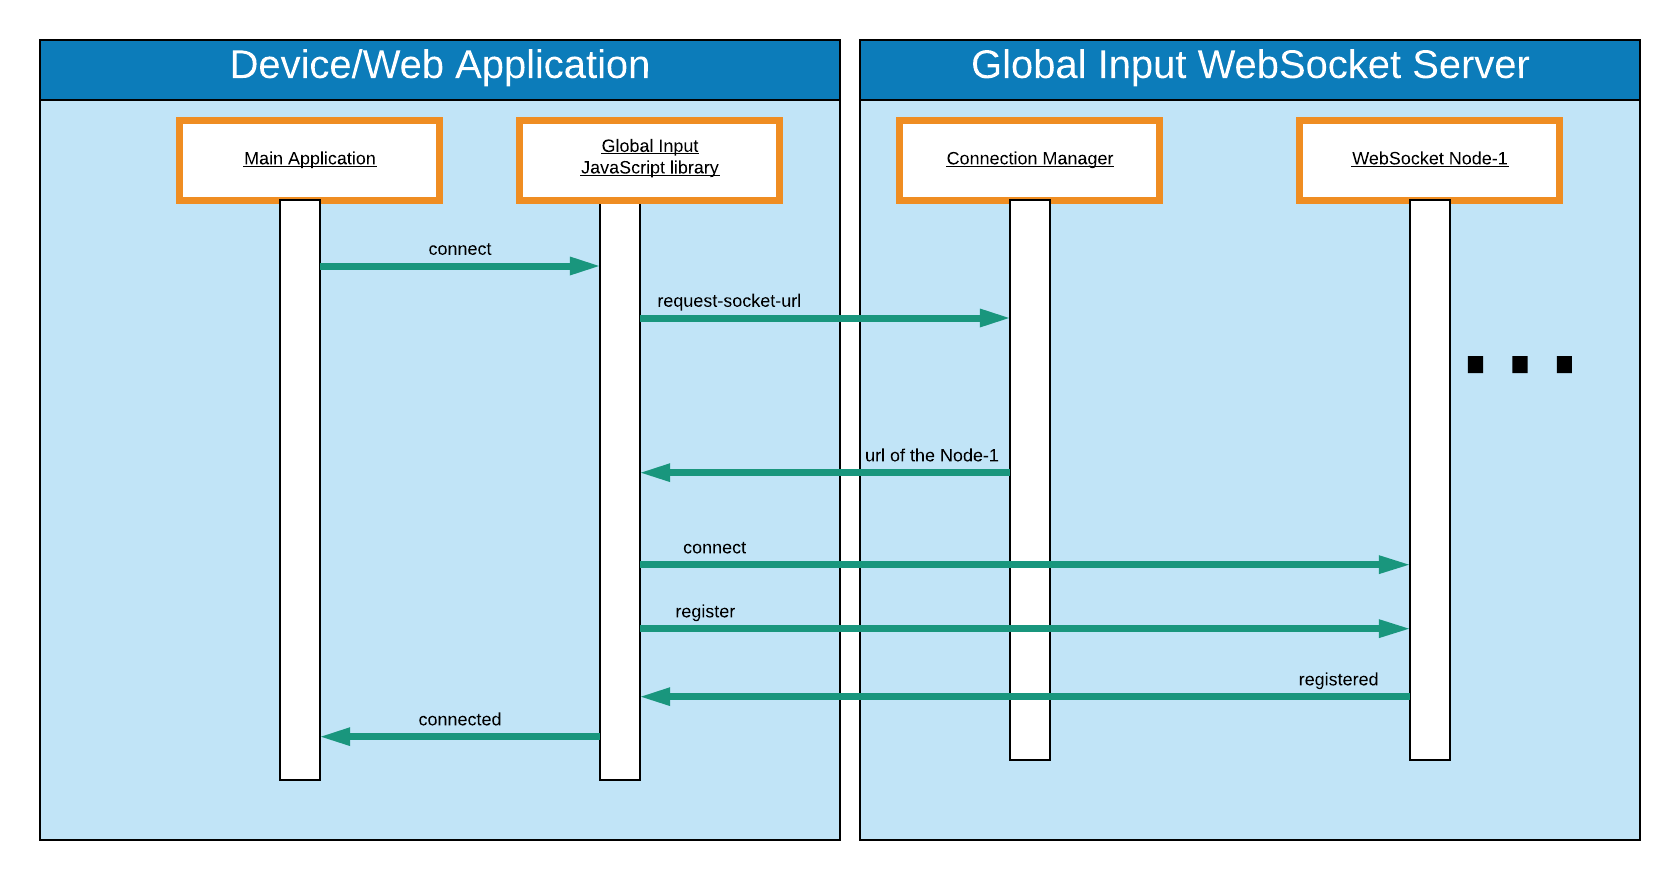
Task: Click arrowhead of the connected arrow
Action: point(337,737)
